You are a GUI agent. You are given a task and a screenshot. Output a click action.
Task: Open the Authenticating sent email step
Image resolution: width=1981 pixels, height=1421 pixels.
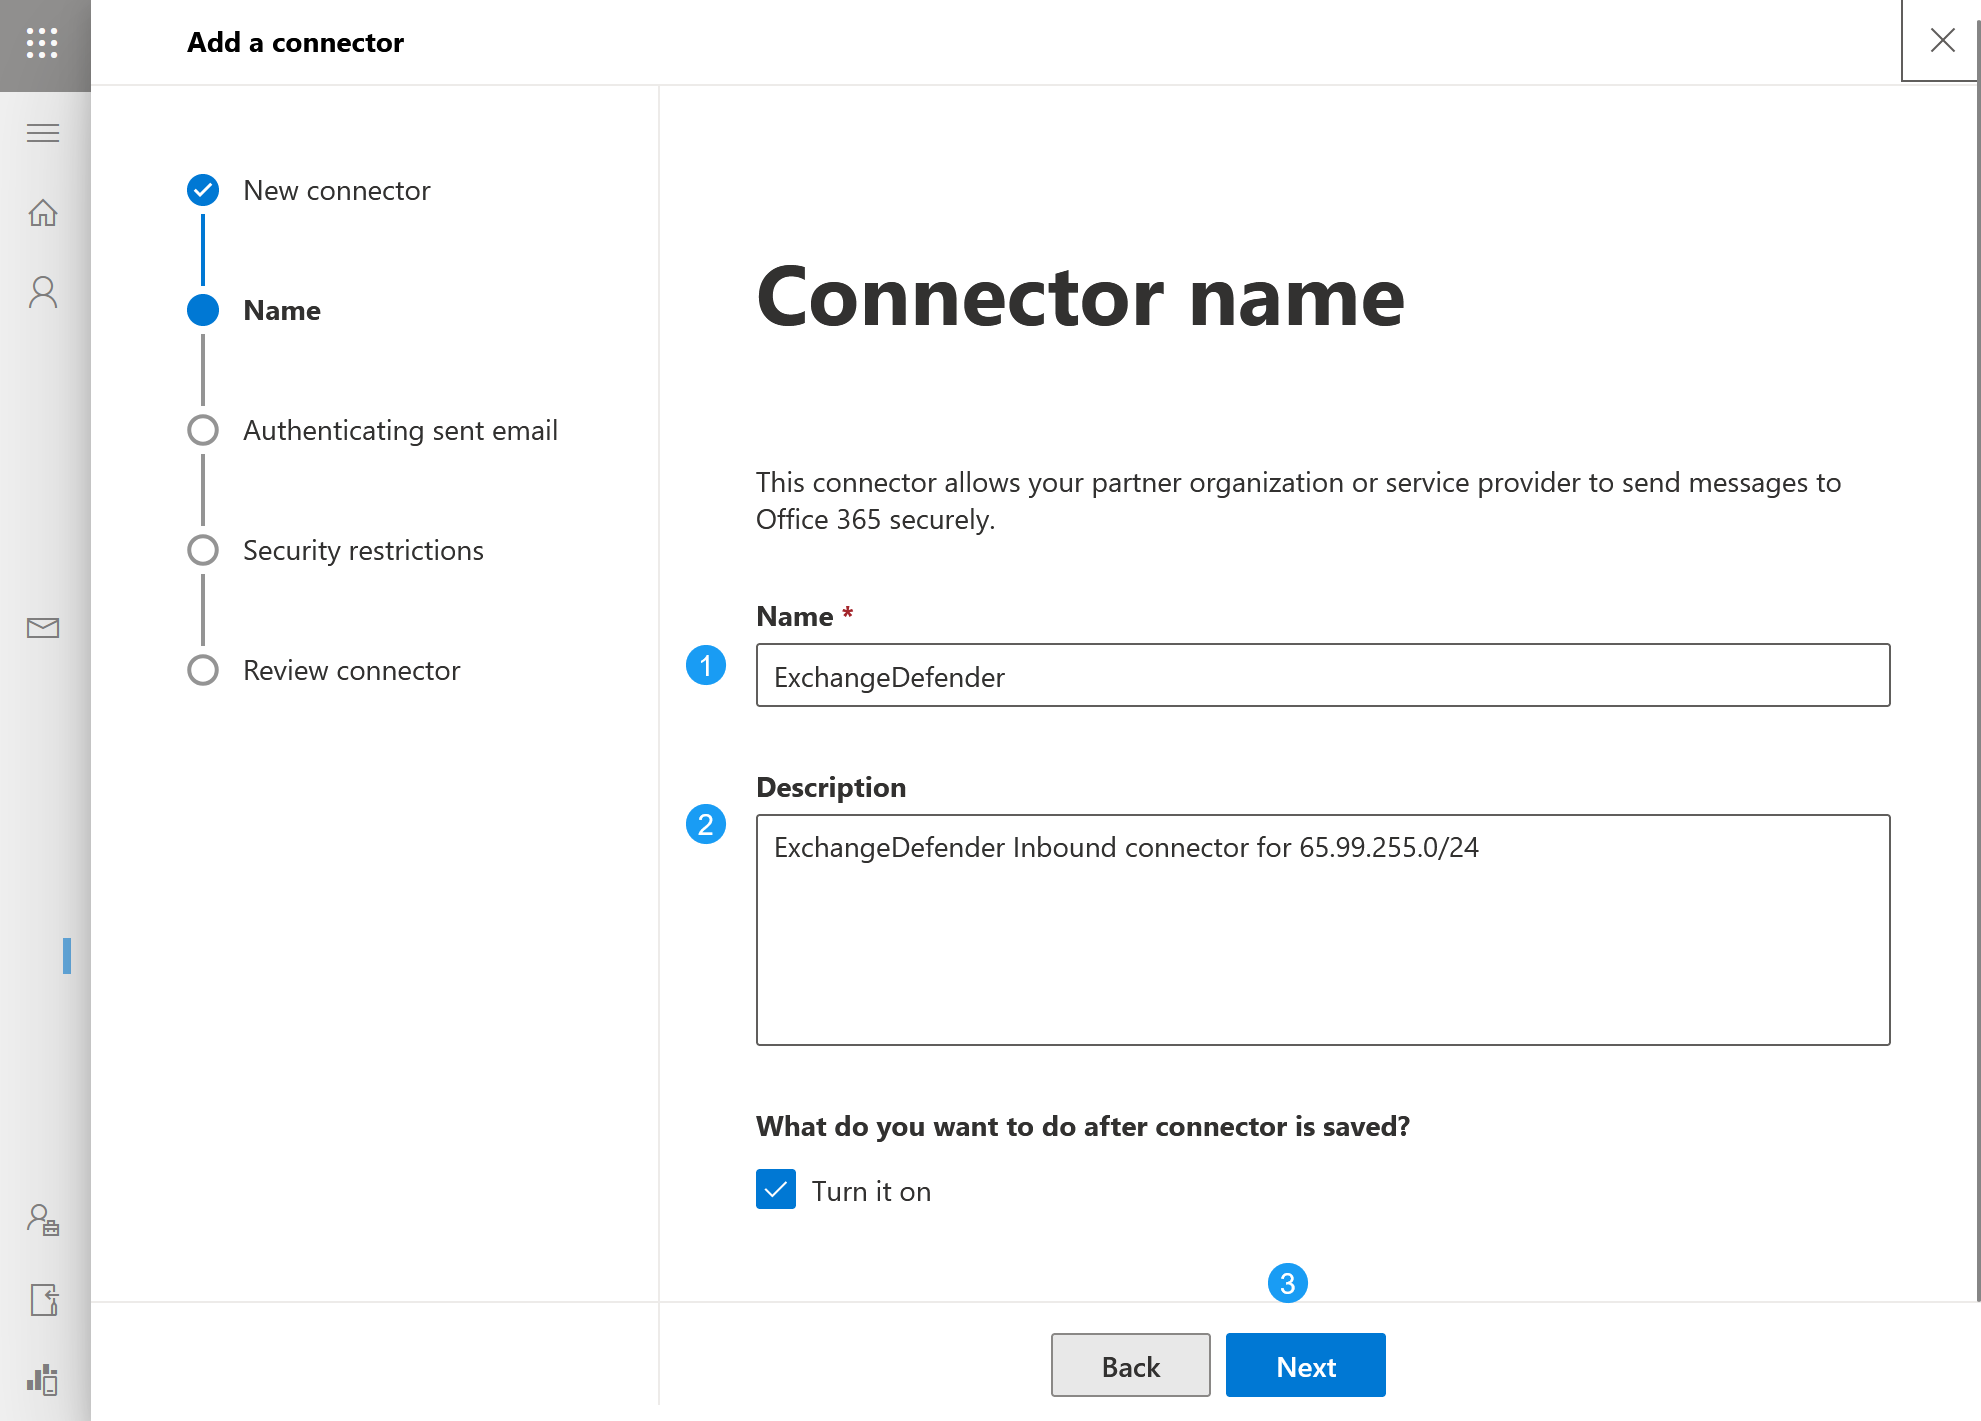tap(400, 430)
